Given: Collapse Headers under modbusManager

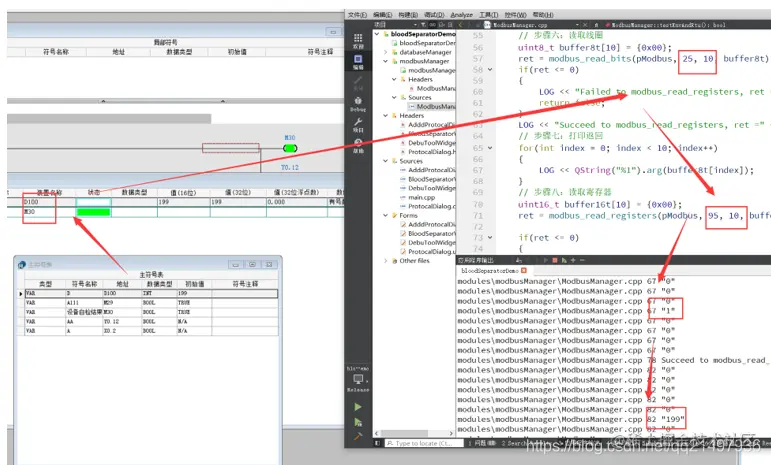Looking at the screenshot, I should coord(394,79).
